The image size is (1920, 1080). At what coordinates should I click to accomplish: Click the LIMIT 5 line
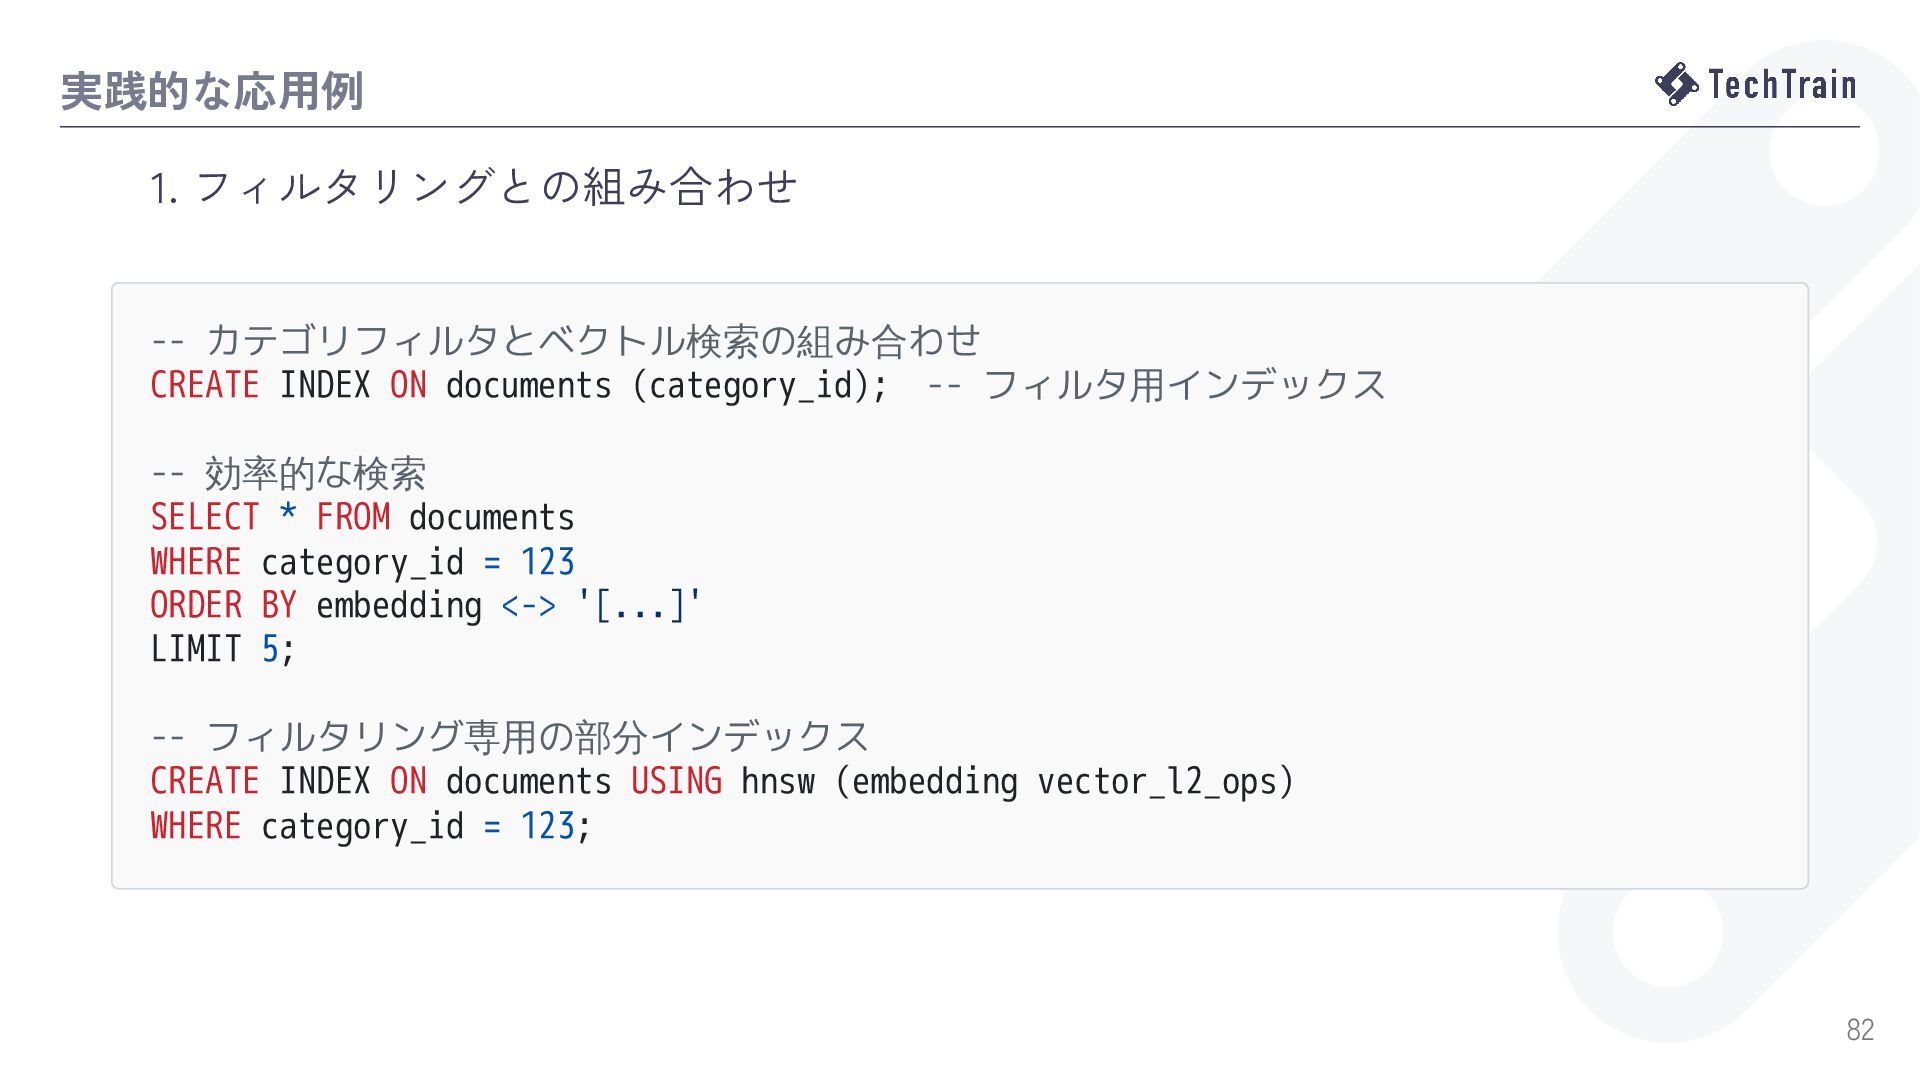(x=223, y=649)
